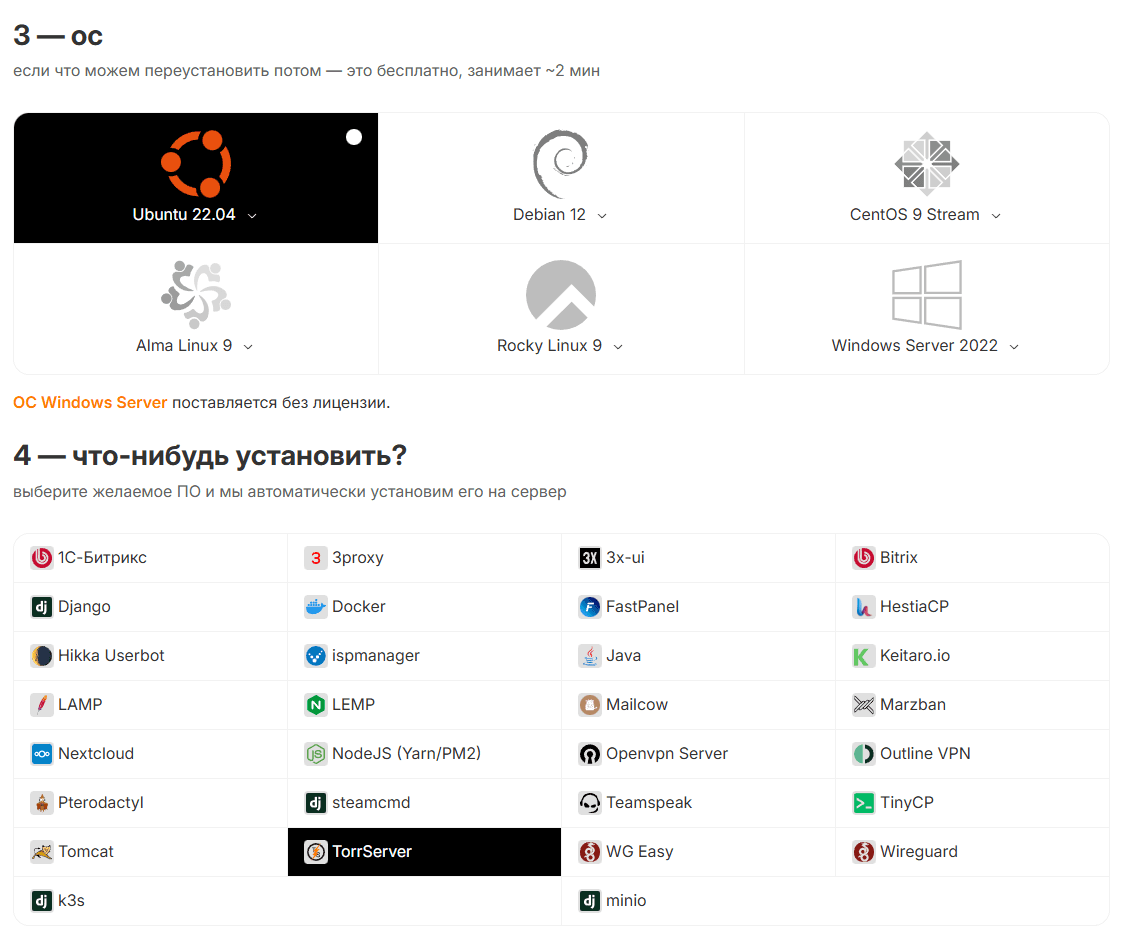Toggle the selected Ubuntu radio dot
Image resolution: width=1134 pixels, height=948 pixels.
[354, 137]
